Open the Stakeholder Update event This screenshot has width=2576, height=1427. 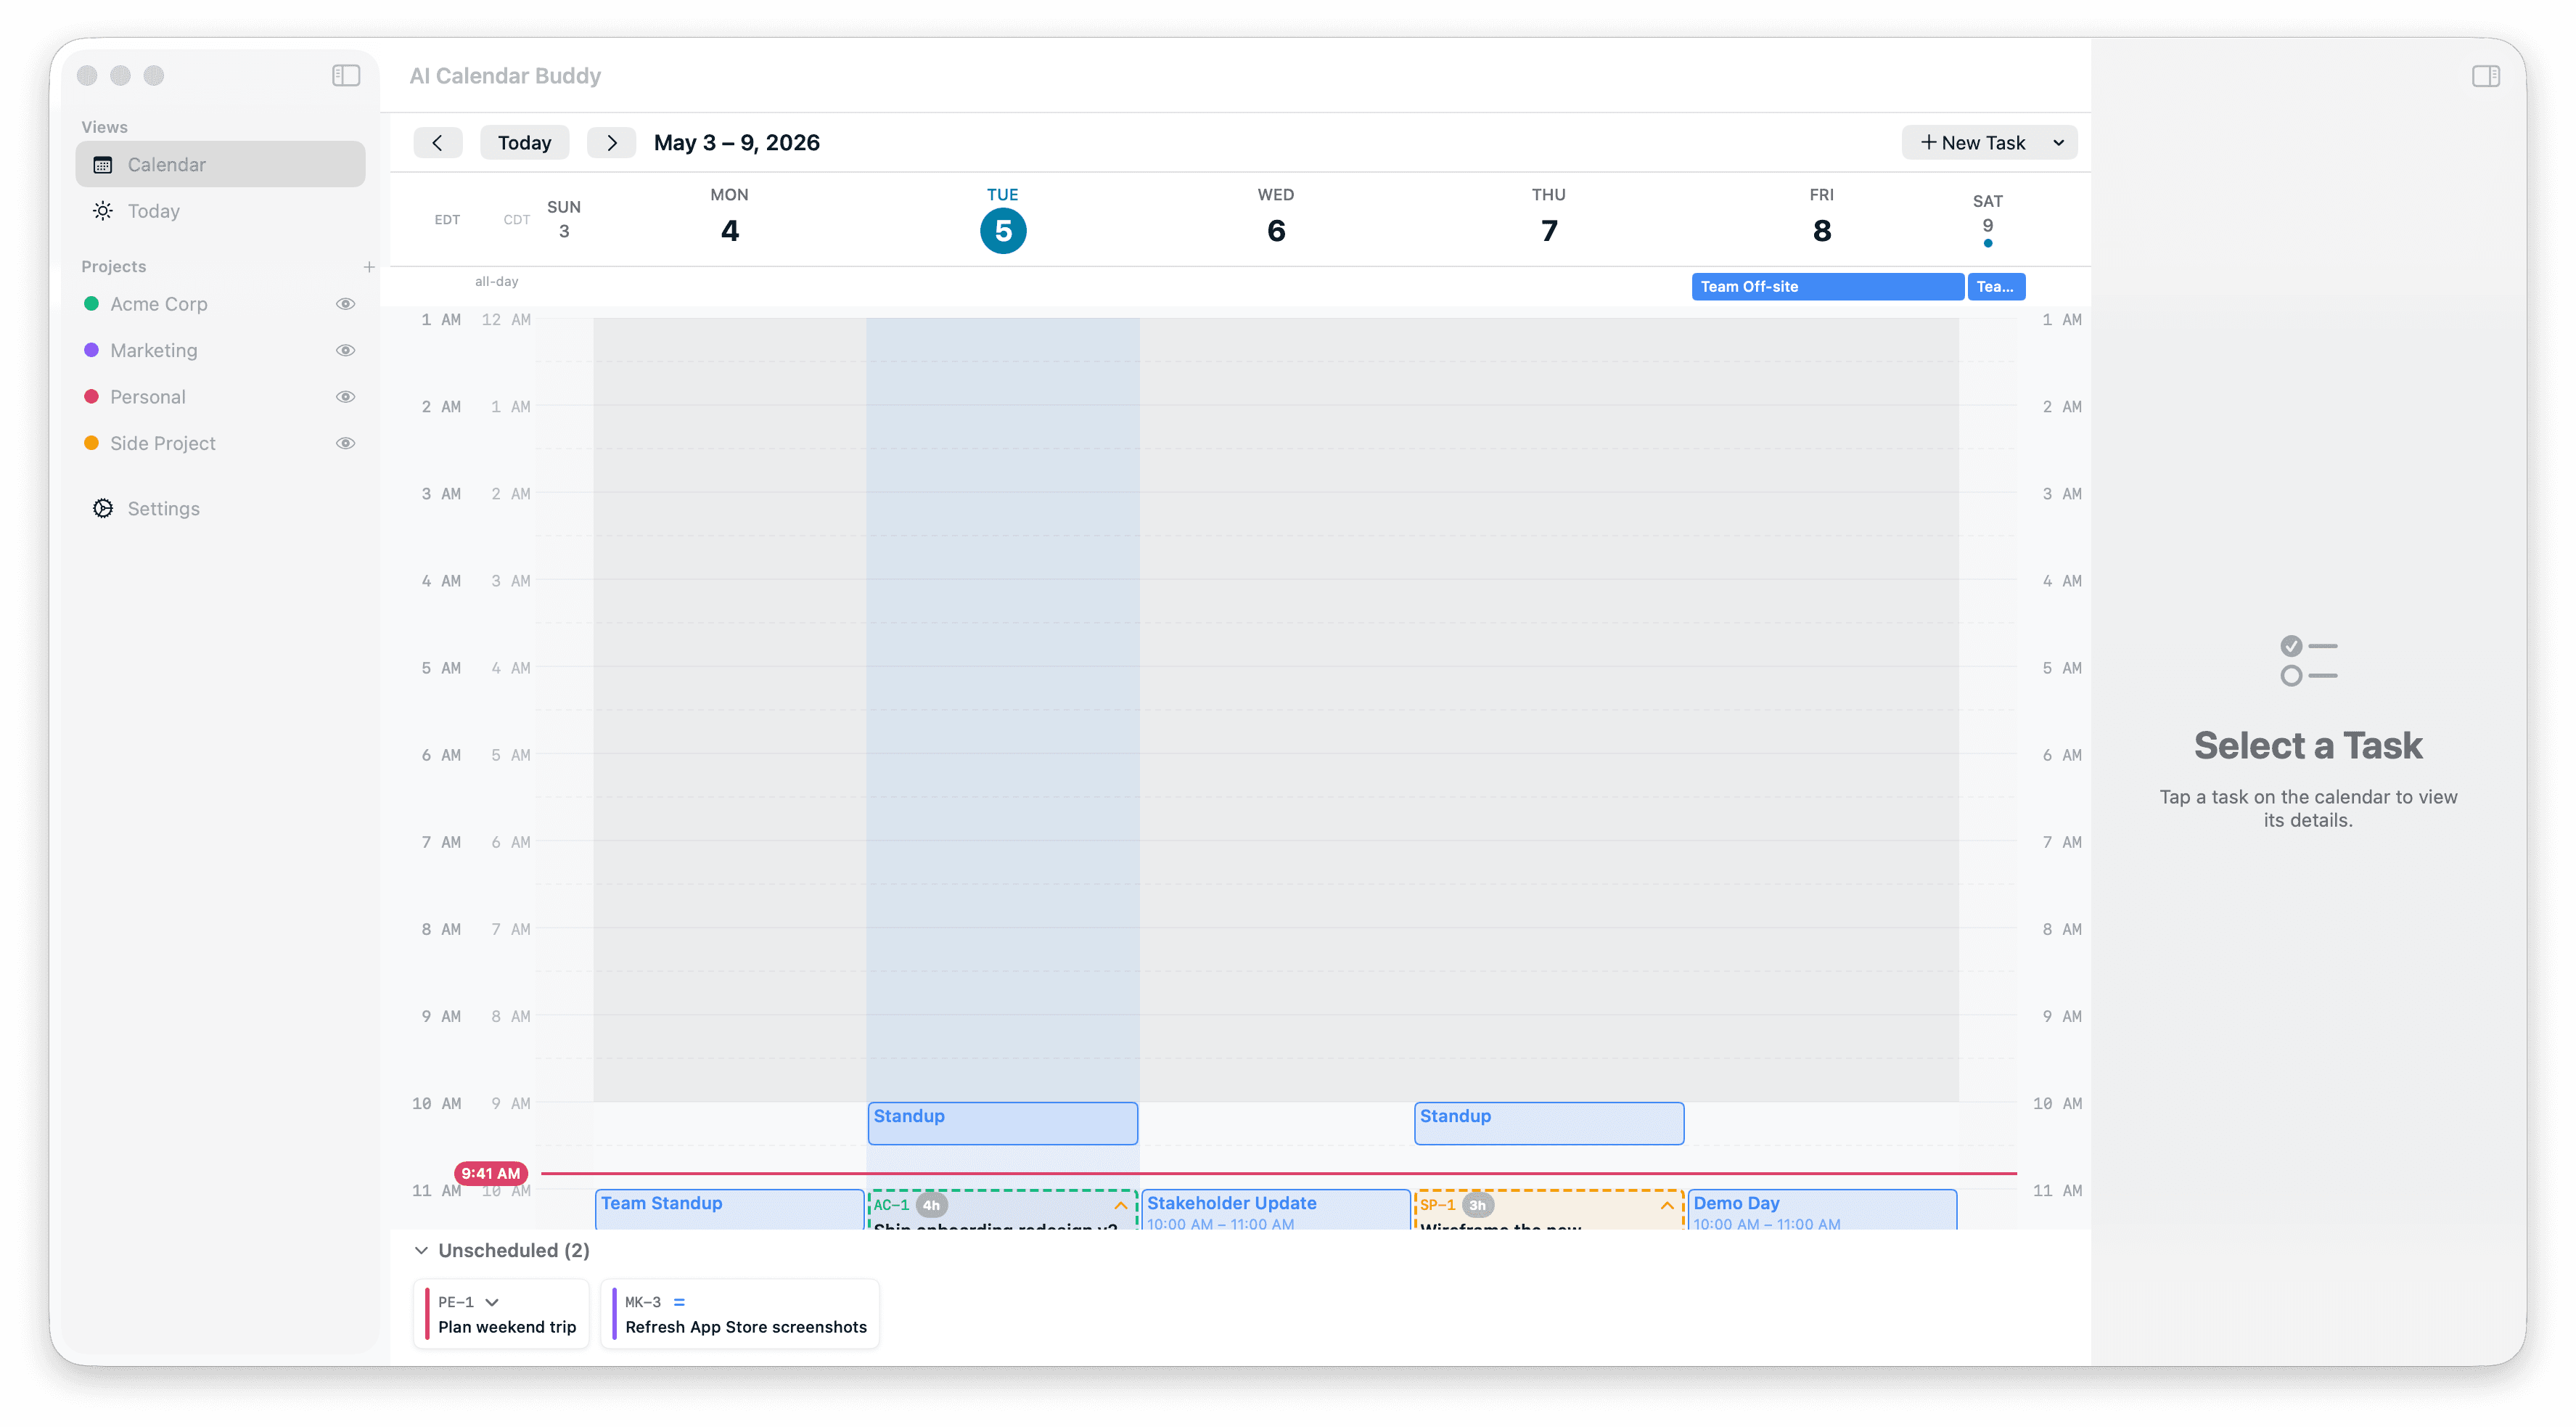1275,1209
